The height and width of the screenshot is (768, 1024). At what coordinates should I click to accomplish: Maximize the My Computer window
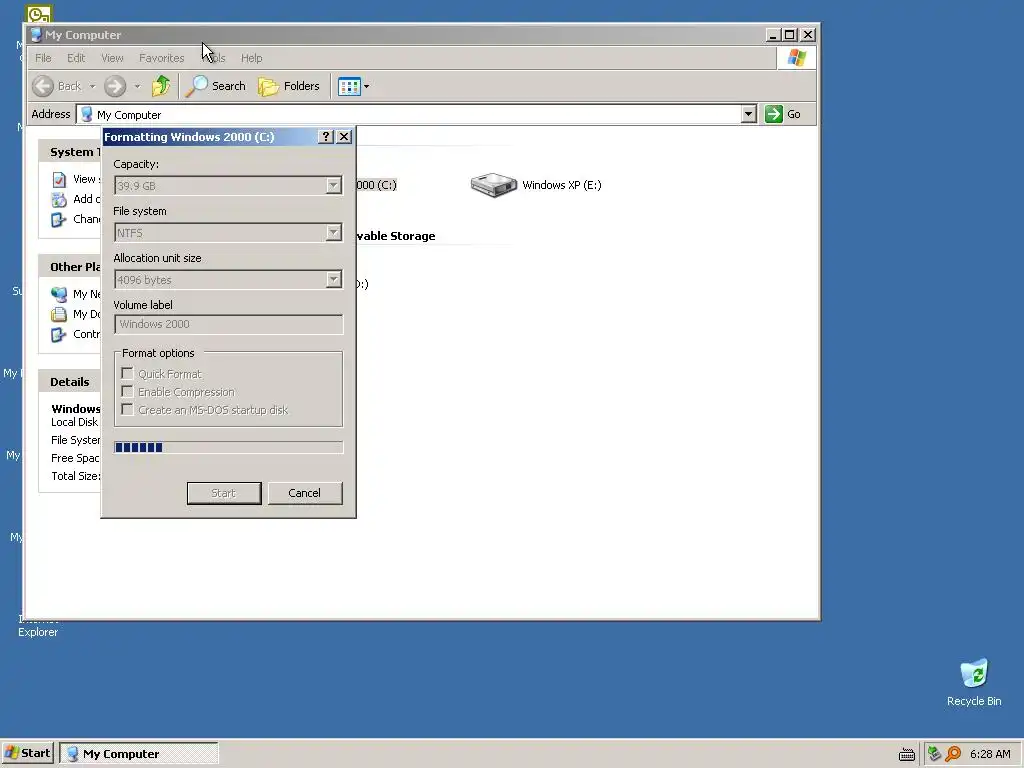[x=790, y=35]
